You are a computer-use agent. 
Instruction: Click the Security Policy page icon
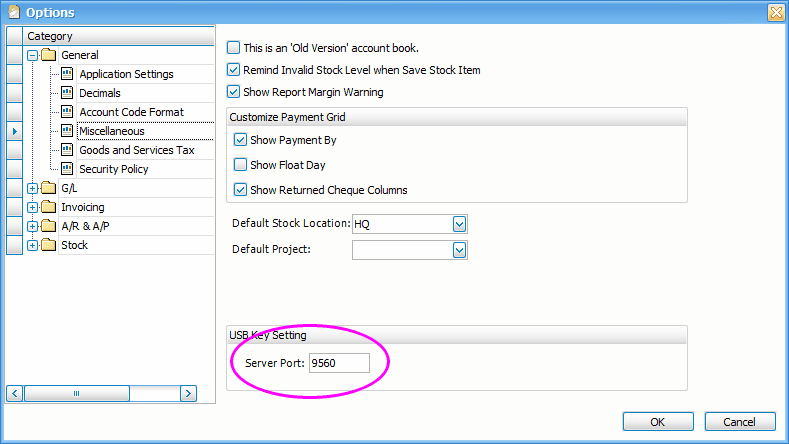click(68, 169)
